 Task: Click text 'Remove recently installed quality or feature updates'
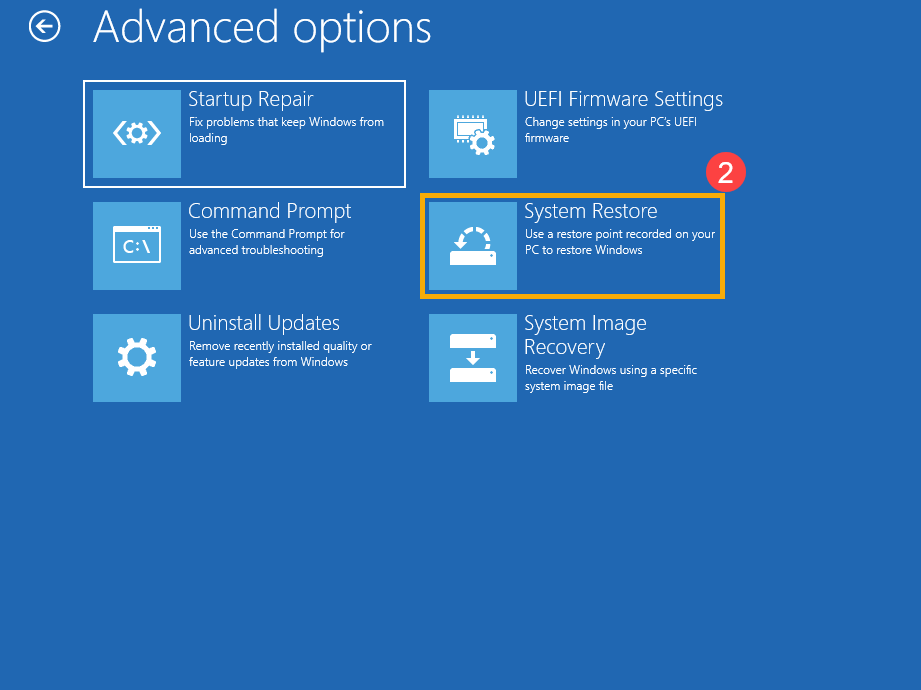[280, 354]
